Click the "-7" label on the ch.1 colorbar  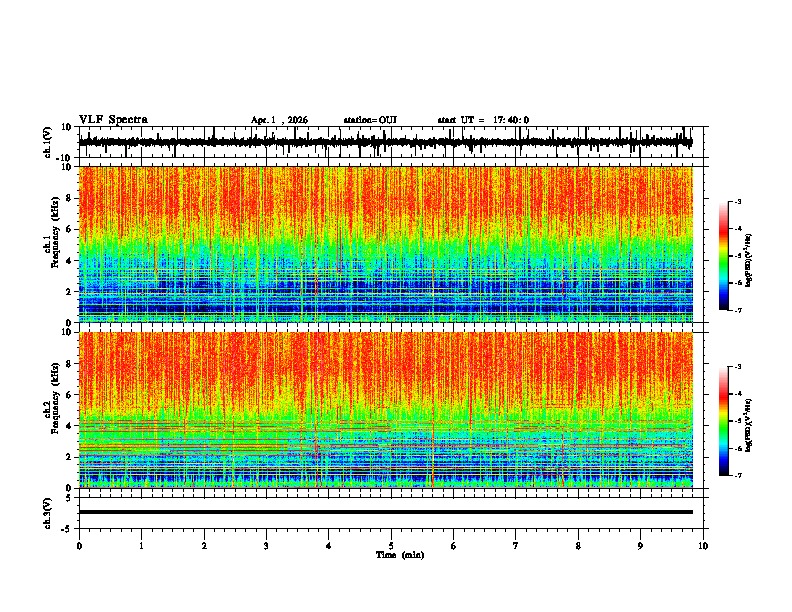(738, 310)
